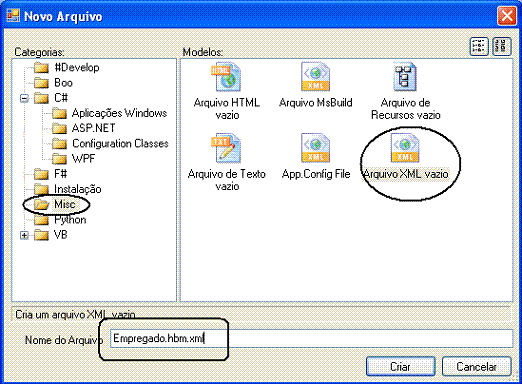The height and width of the screenshot is (384, 522).
Task: Switch to small icons list view button
Action: [x=502, y=47]
